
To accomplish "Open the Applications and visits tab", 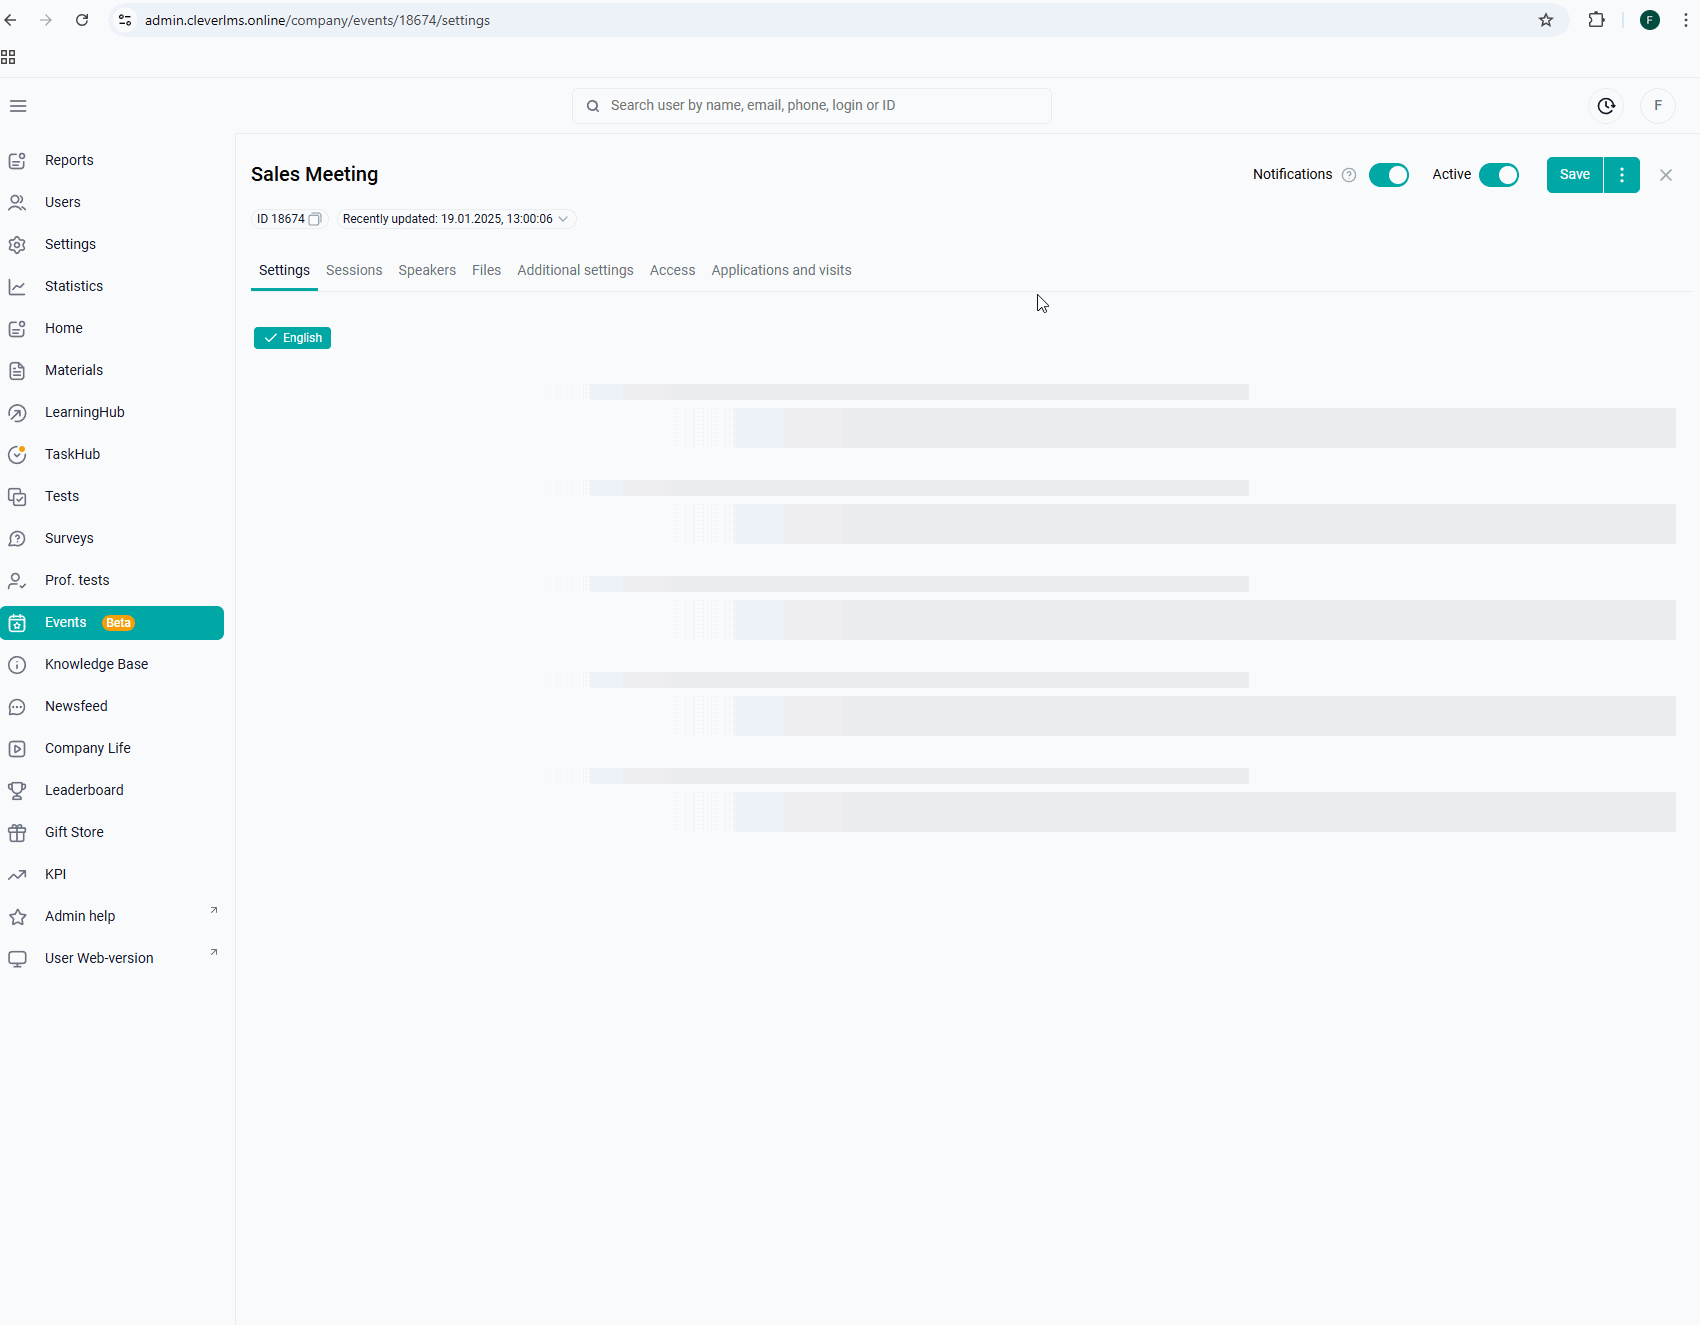I will click(781, 271).
